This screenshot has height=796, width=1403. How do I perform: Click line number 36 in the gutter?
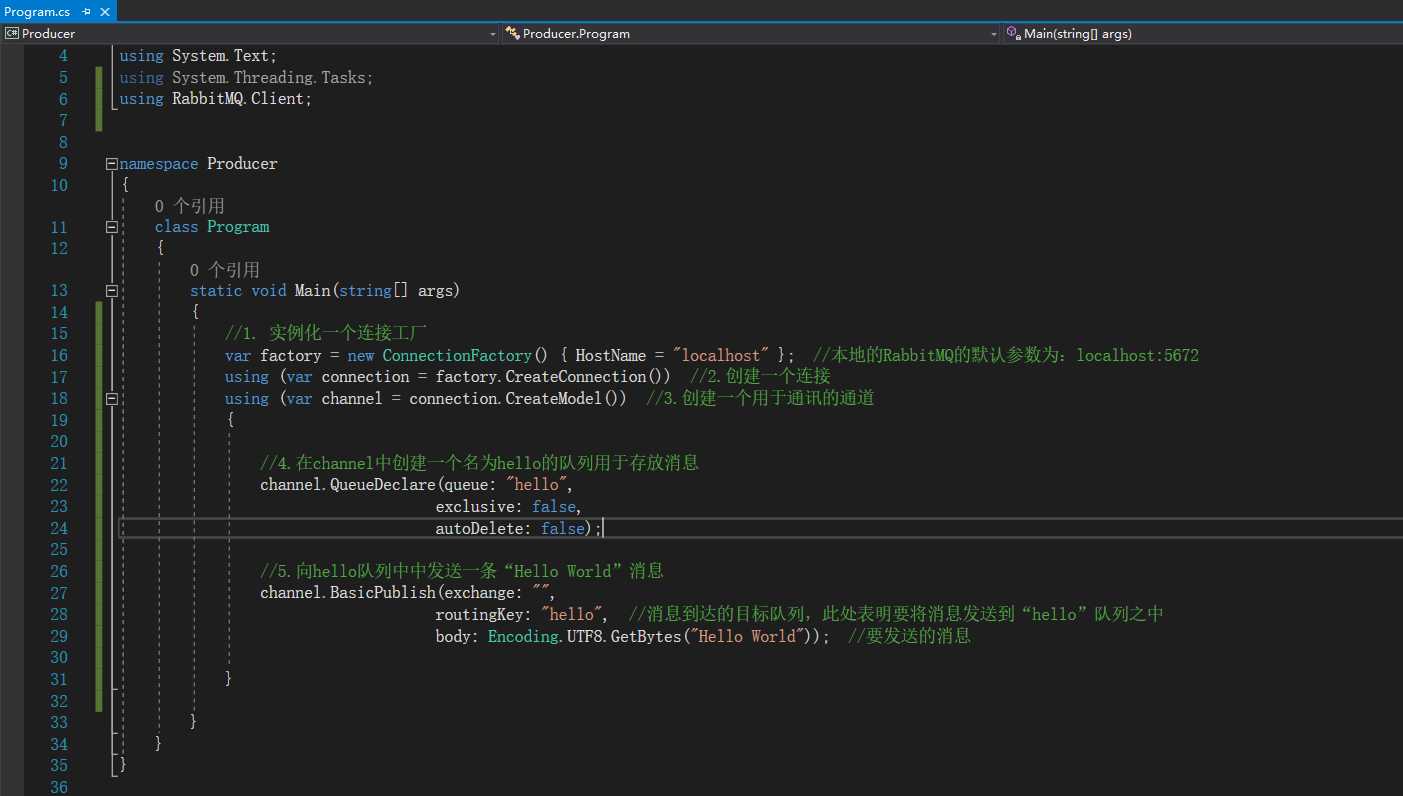58,787
